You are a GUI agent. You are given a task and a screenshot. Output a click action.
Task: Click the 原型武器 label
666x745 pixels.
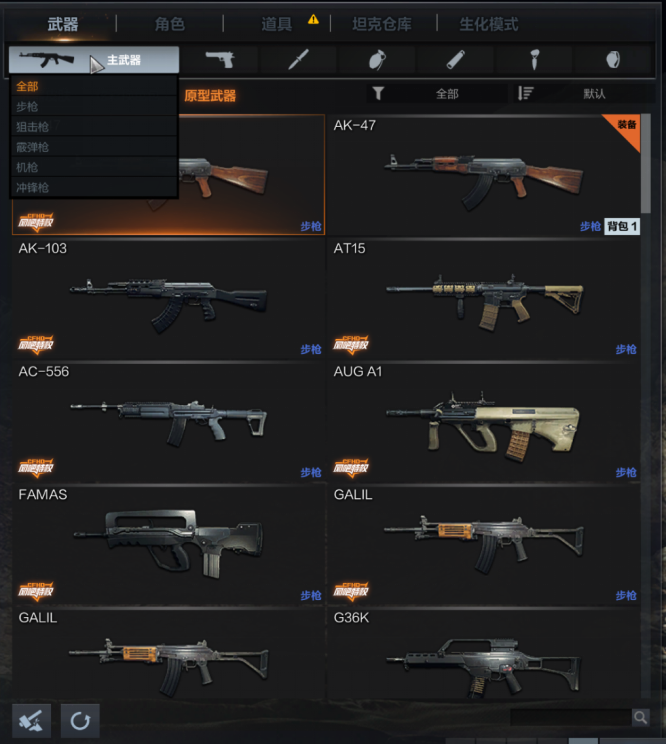coord(210,96)
